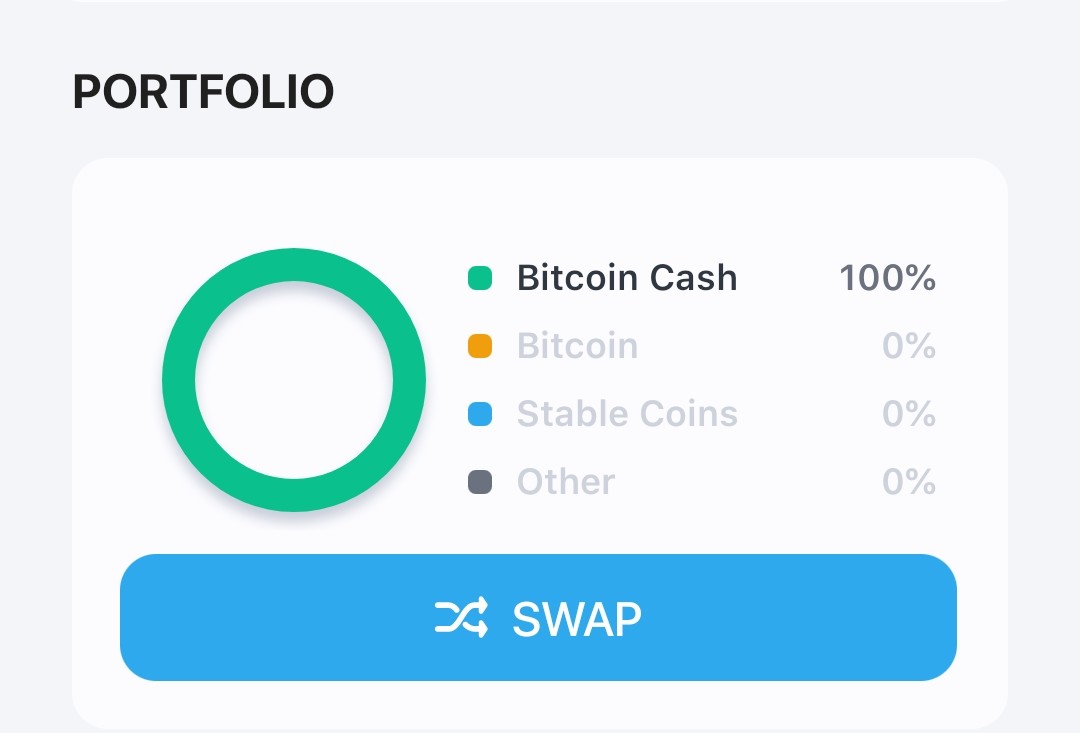Select the Stable Coins legend label

[627, 413]
